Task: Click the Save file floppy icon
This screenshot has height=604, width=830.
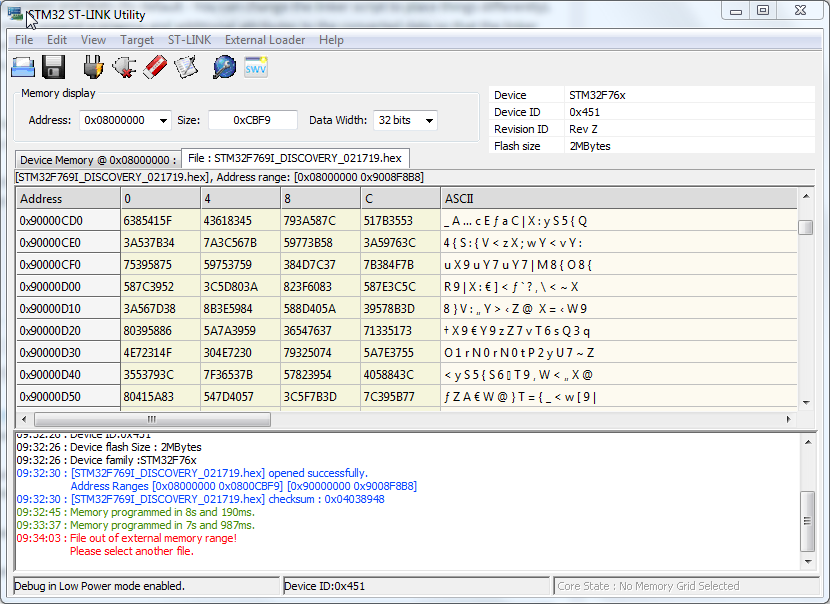Action: coord(53,67)
